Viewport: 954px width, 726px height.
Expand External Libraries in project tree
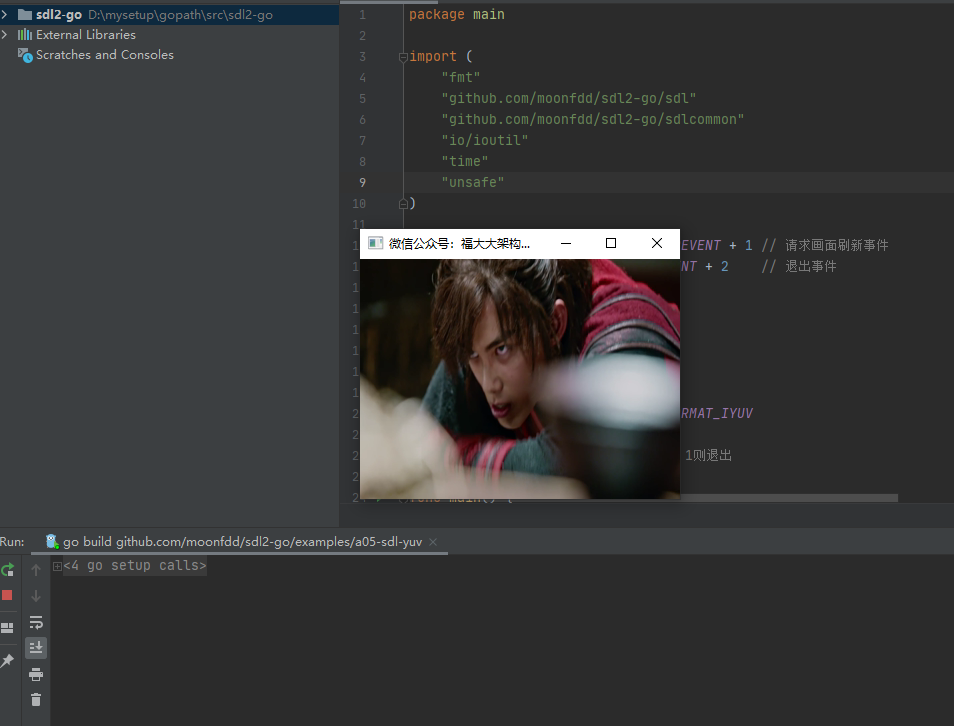coord(4,35)
